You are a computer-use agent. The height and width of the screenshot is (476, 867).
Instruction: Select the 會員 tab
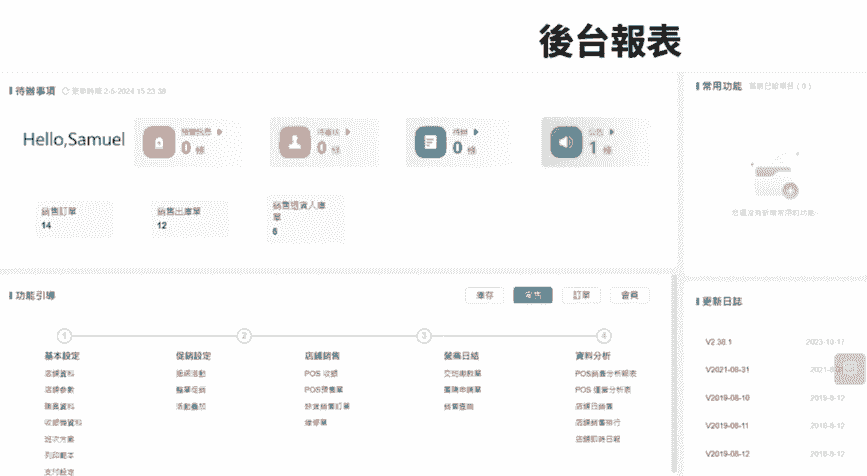click(629, 295)
